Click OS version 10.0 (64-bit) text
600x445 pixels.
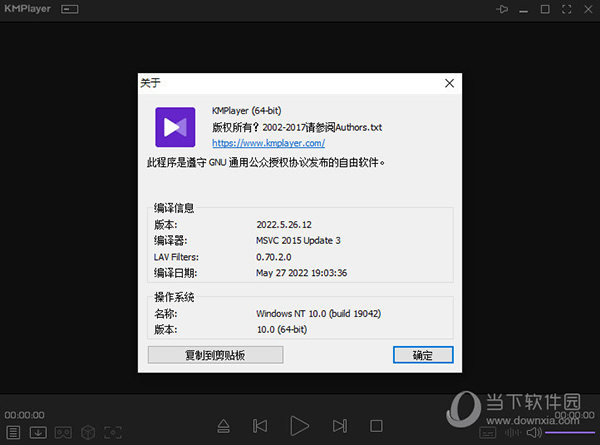282,329
